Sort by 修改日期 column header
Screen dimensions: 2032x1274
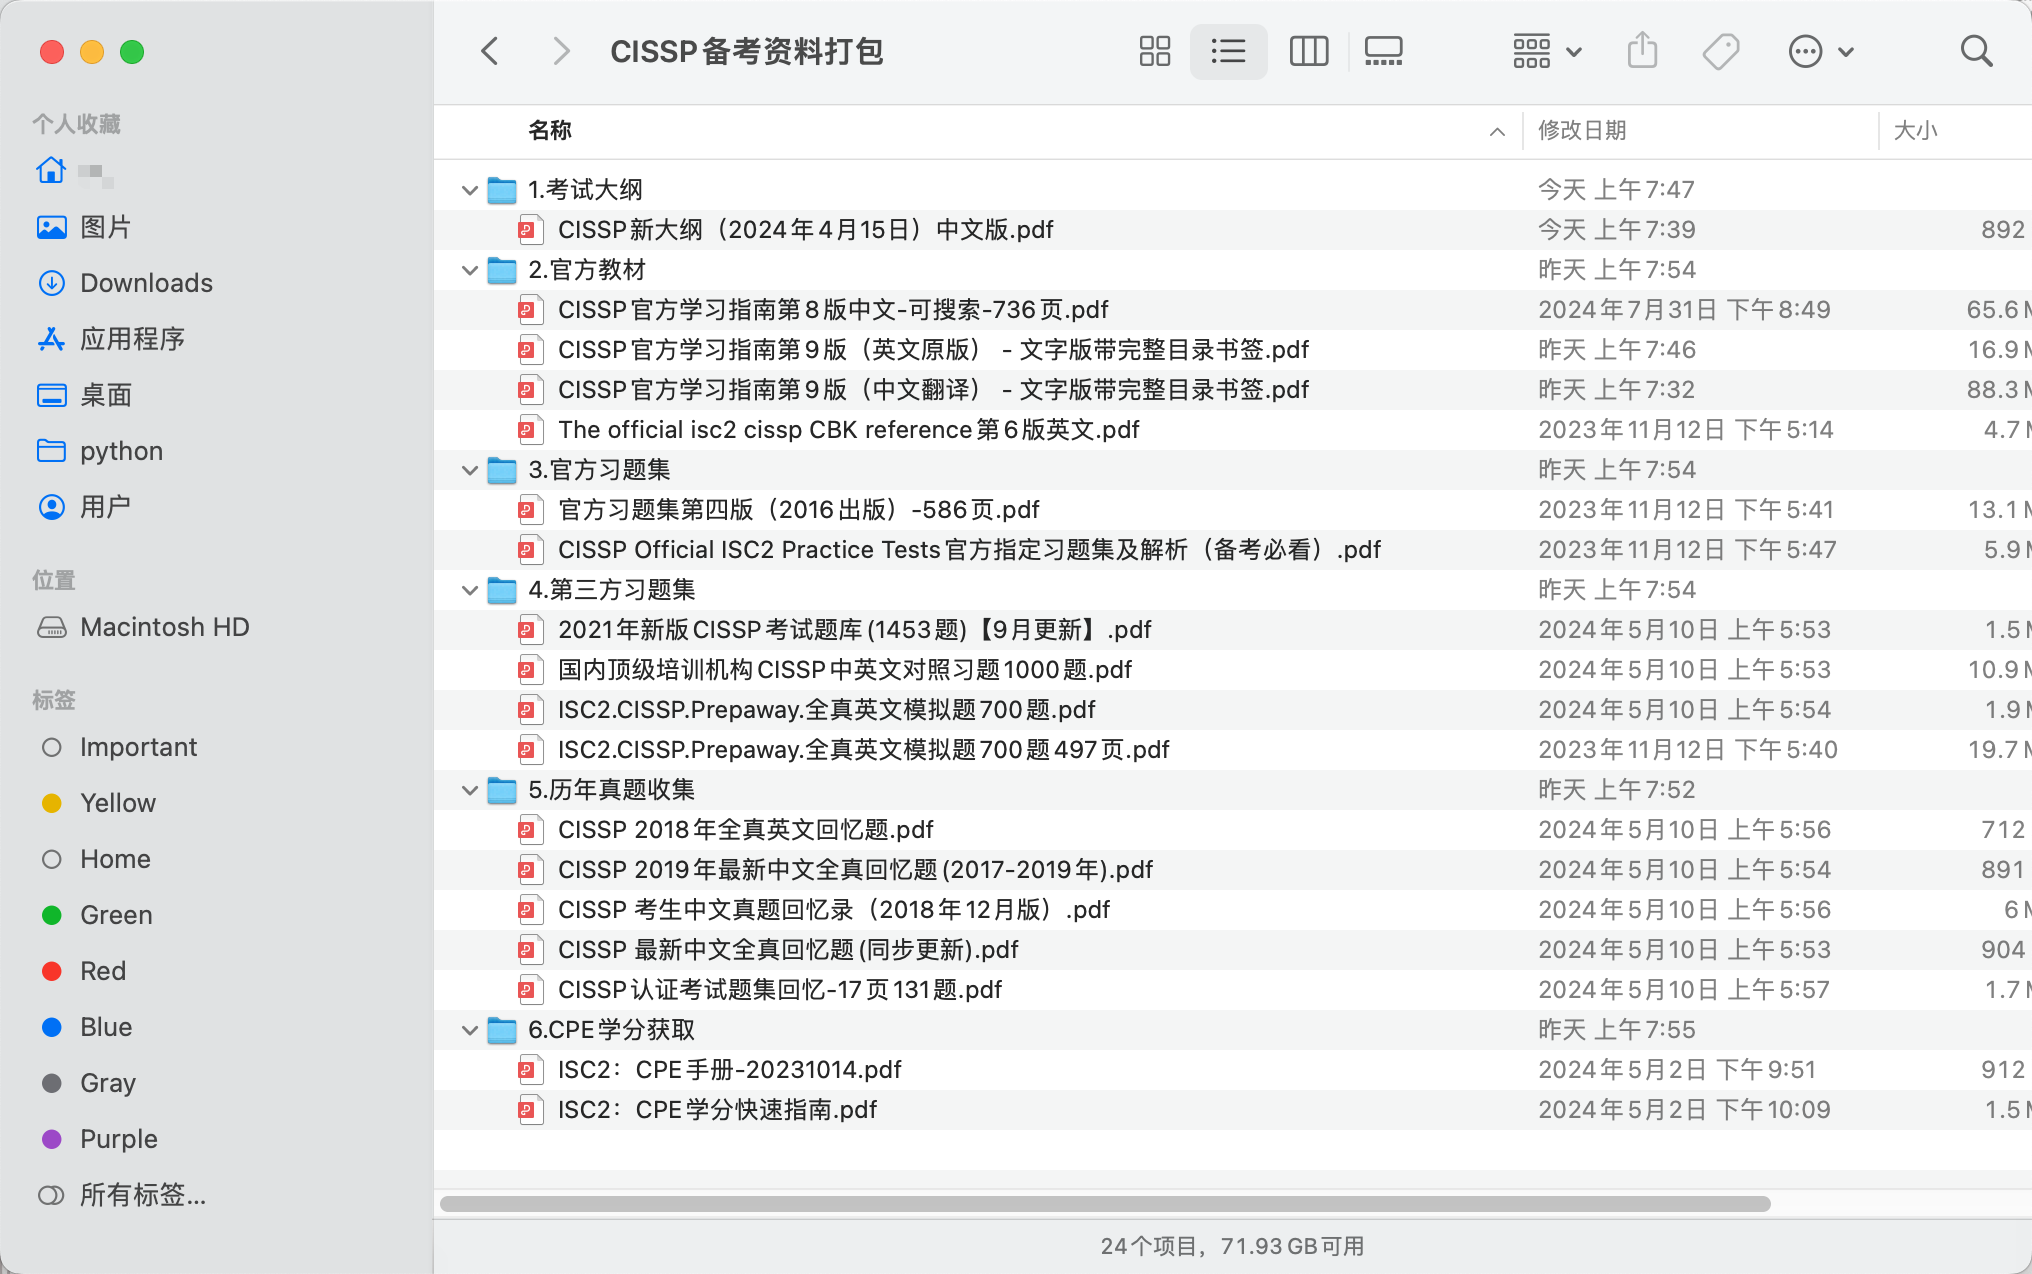click(1582, 130)
